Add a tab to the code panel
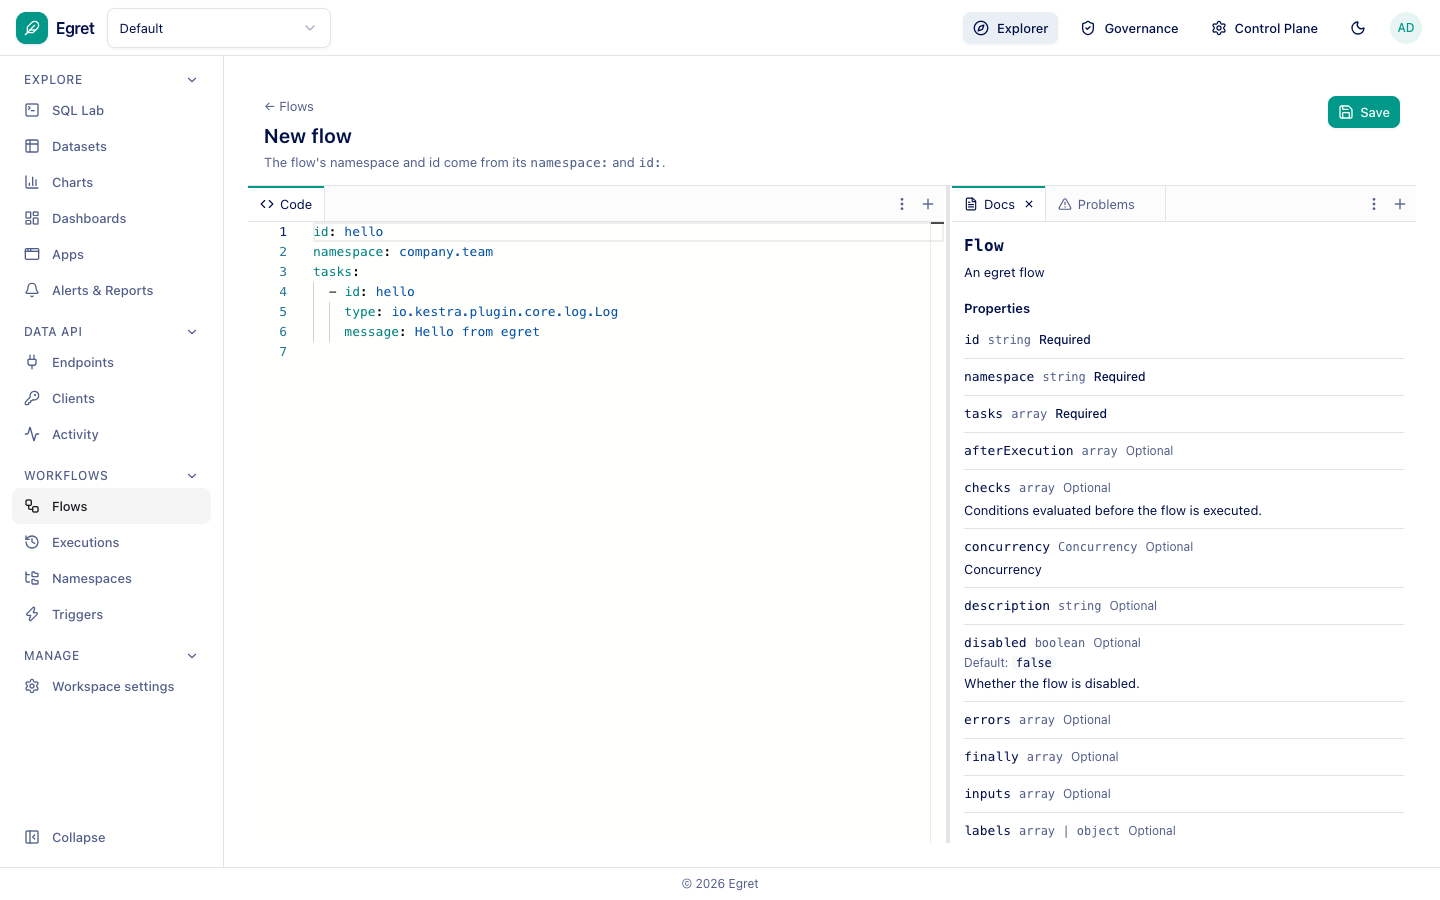This screenshot has width=1440, height=900. (928, 204)
